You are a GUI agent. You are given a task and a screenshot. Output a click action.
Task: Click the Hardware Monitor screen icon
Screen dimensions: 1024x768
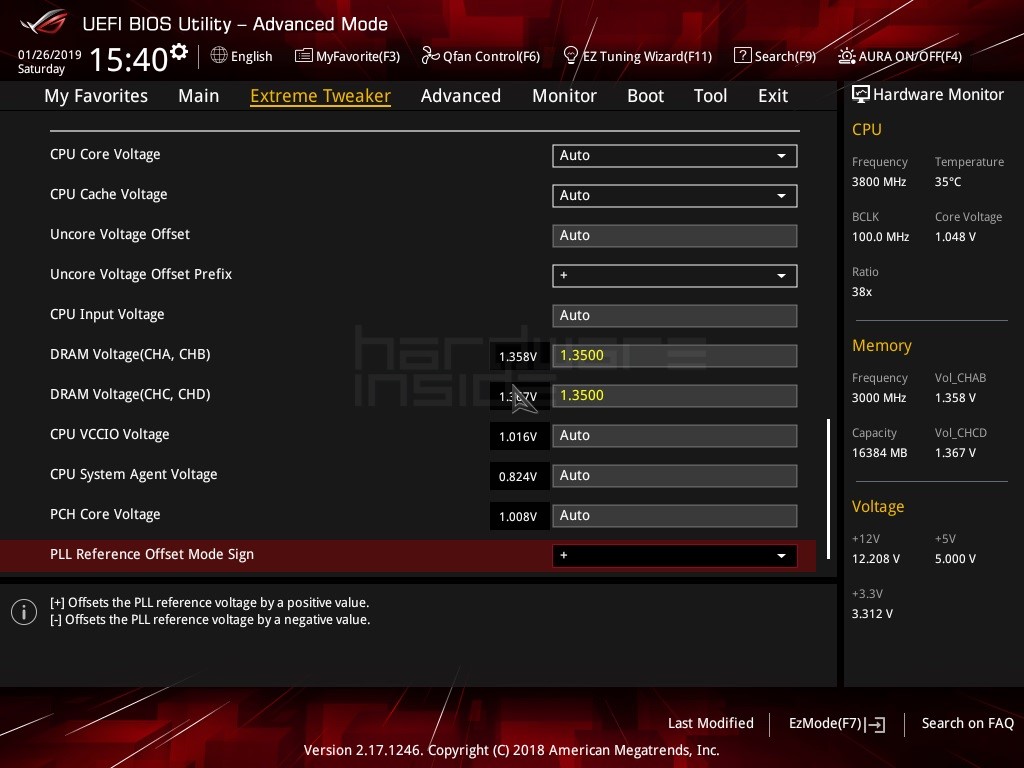click(860, 95)
